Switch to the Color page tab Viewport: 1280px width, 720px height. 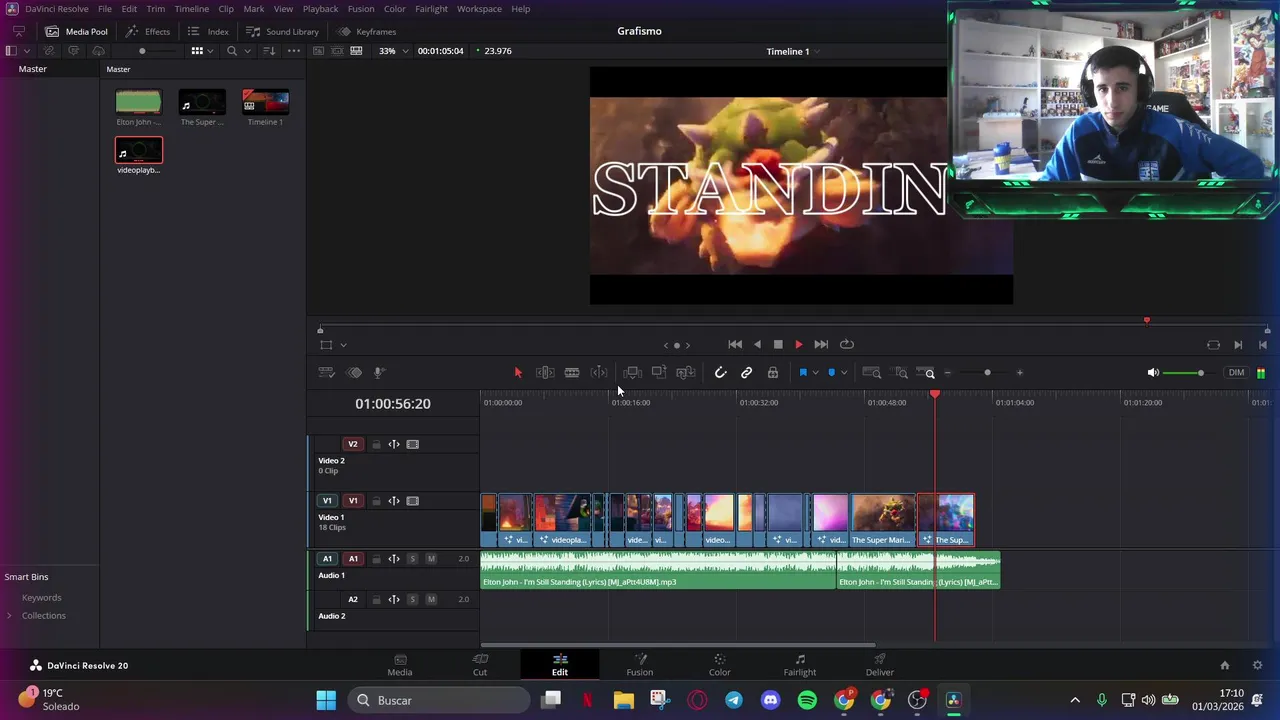point(720,665)
